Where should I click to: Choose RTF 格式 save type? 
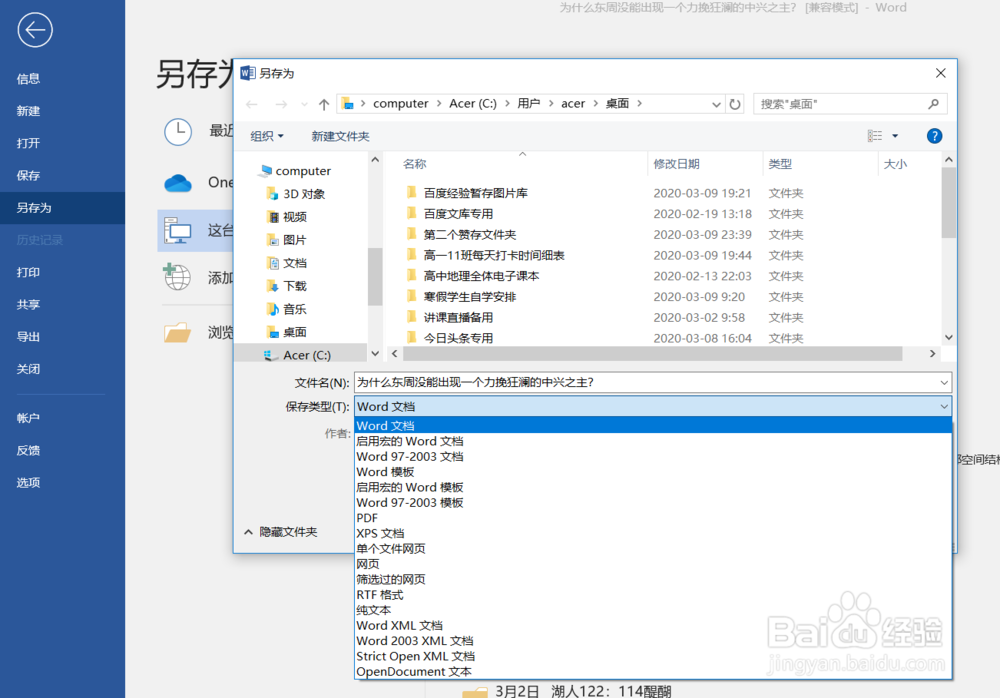[653, 595]
